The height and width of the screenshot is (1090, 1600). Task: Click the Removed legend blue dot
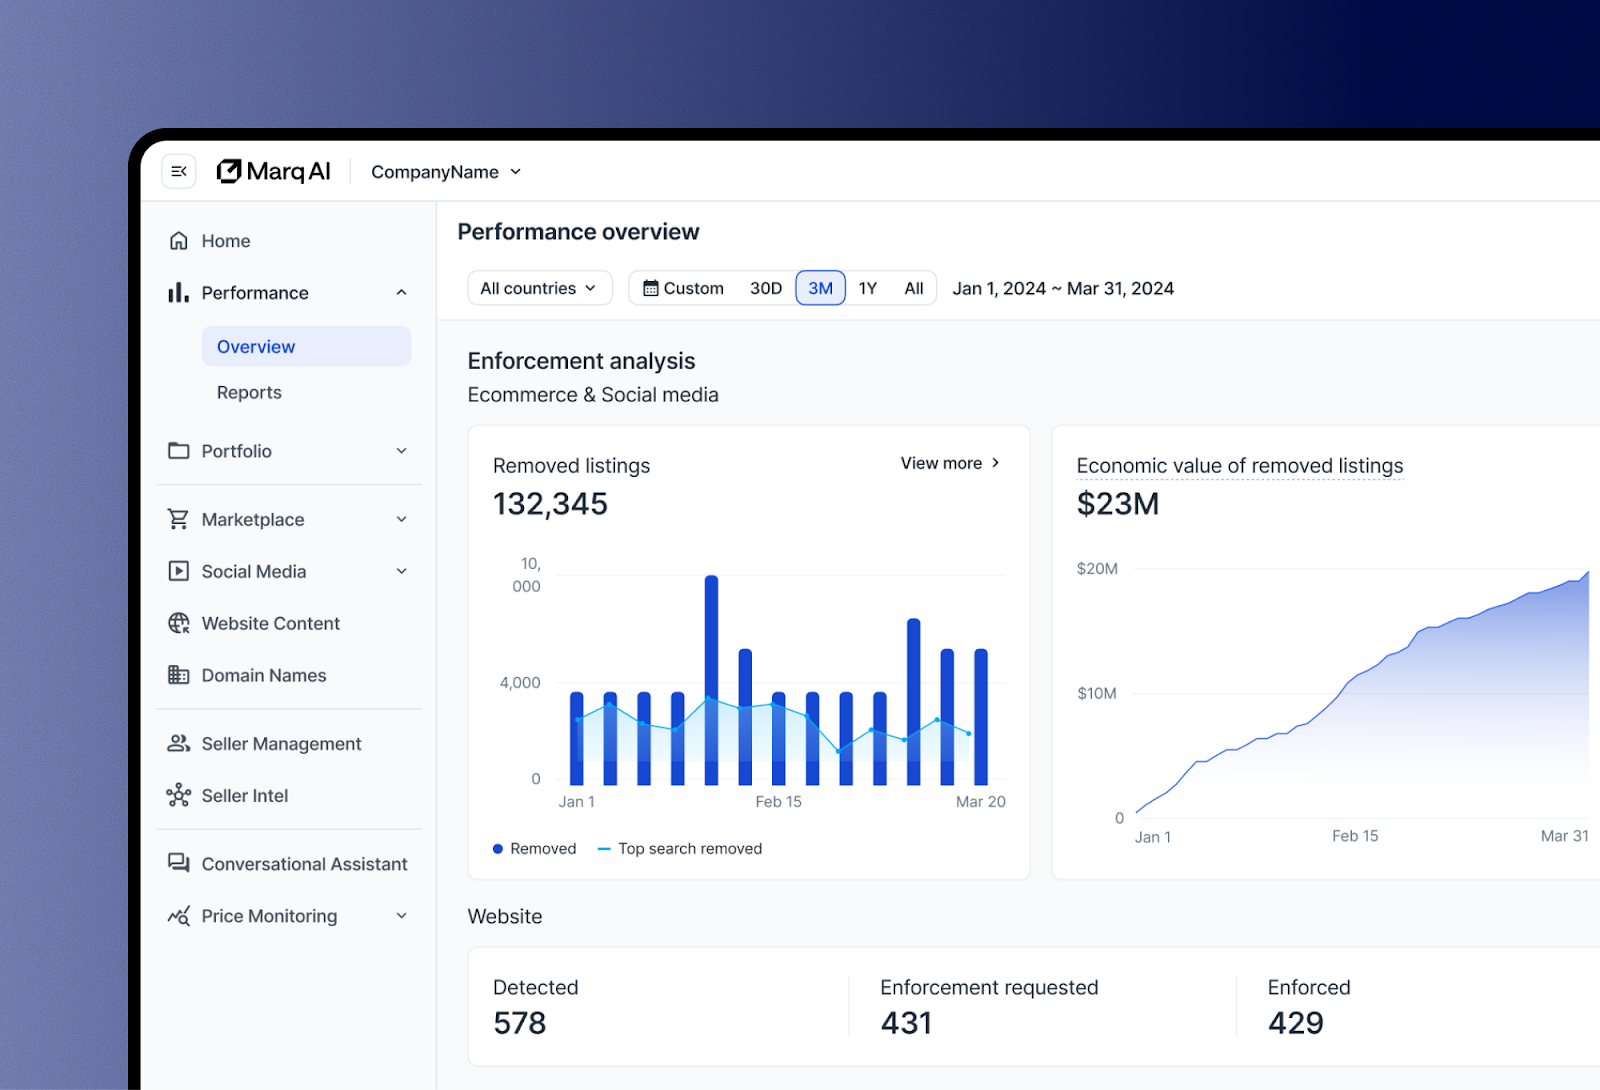click(498, 849)
